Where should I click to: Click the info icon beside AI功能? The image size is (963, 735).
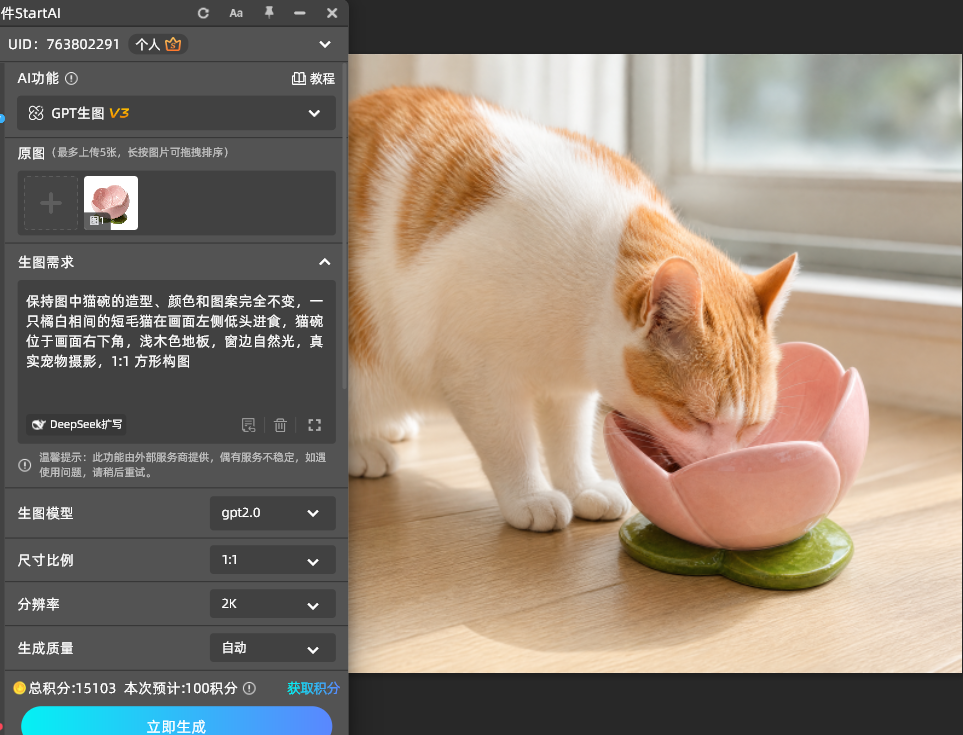(71, 79)
